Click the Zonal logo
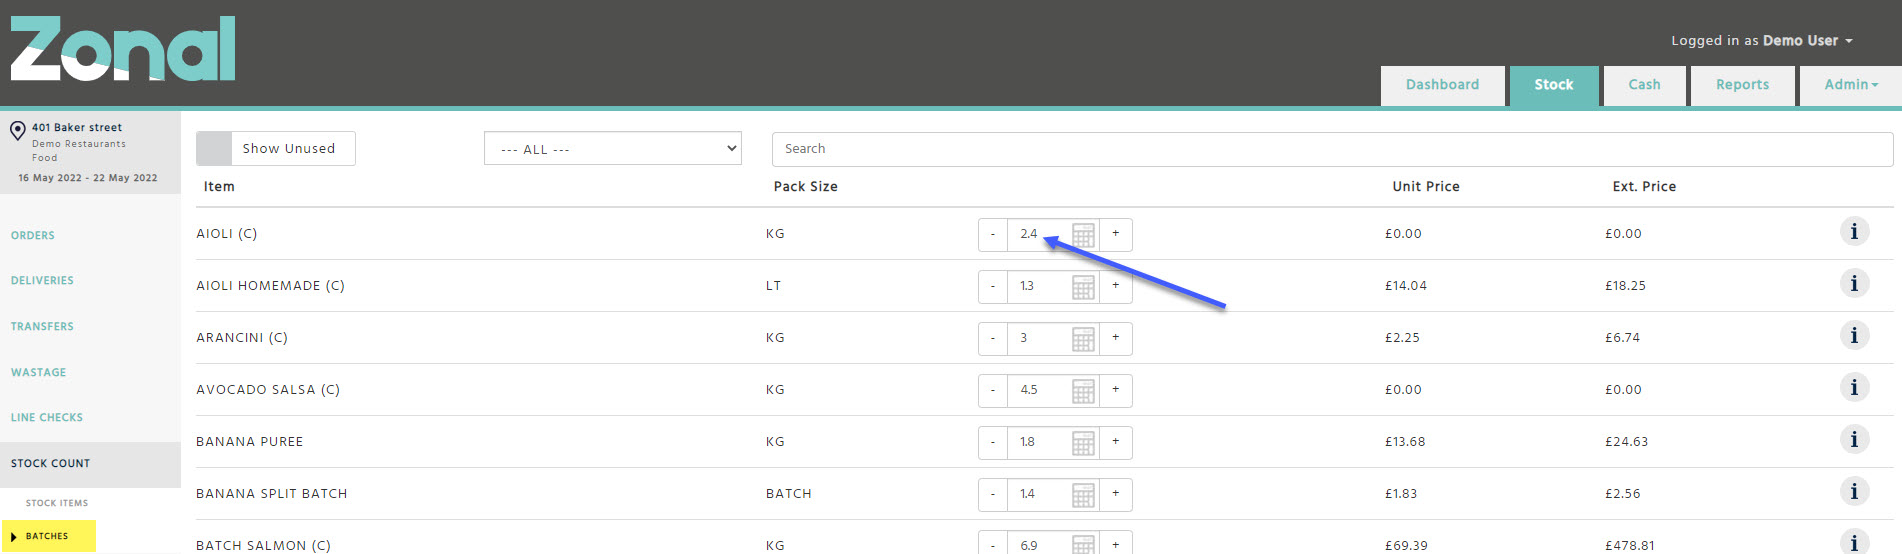Viewport: 1902px width, 554px height. [123, 48]
